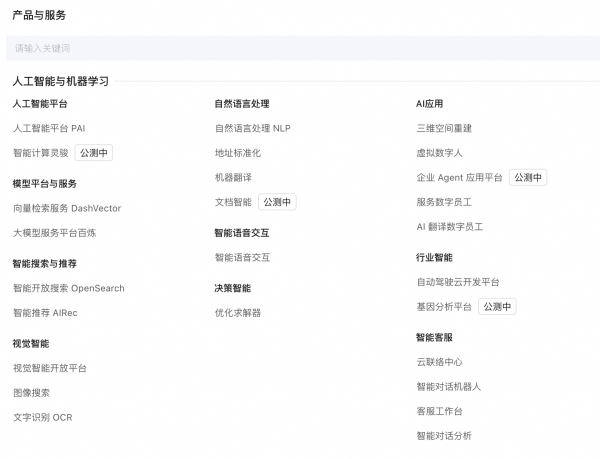Click the 视觉智能 category heading
The height and width of the screenshot is (459, 600).
31,343
